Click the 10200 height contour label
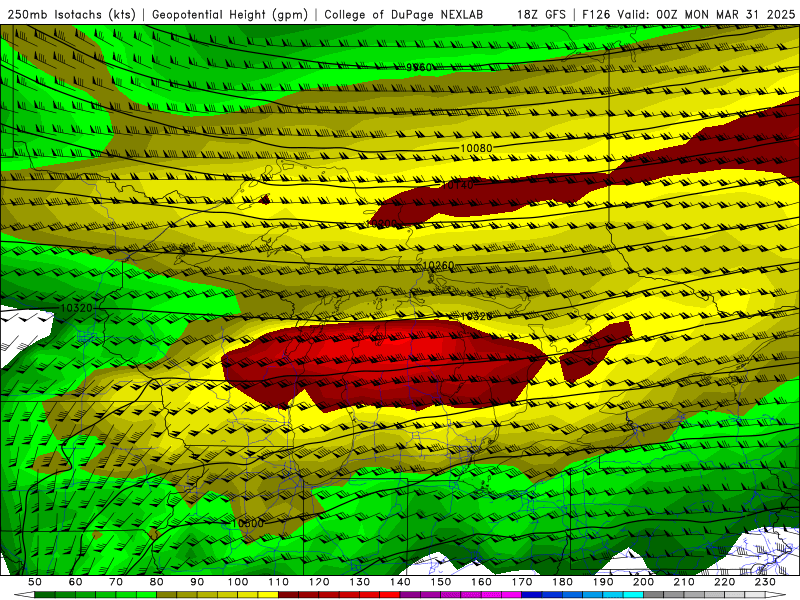The width and height of the screenshot is (800, 600). coord(382,223)
